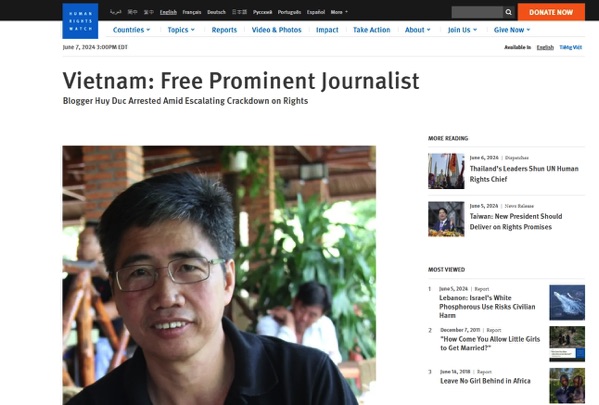This screenshot has width=599, height=405.
Task: Click the Human Rights Watch logo
Action: [80, 21]
